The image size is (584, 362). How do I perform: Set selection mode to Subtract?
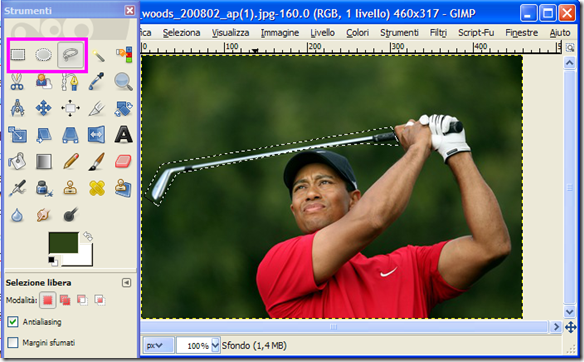[82, 300]
